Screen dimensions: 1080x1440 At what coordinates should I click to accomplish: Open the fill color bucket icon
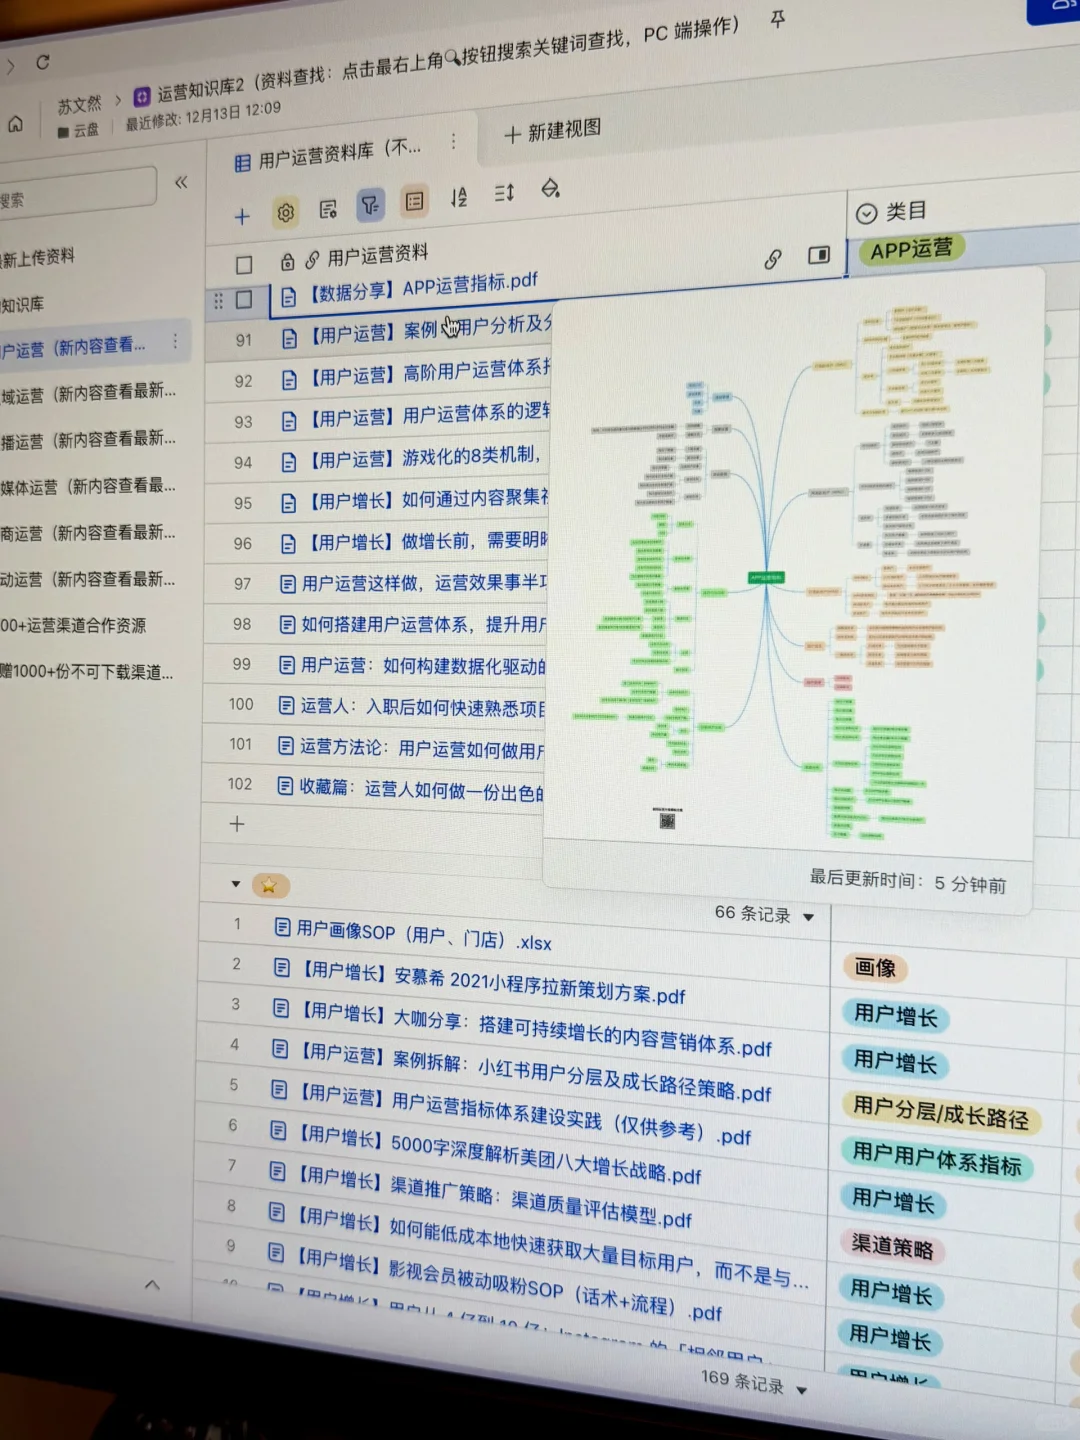(x=550, y=190)
